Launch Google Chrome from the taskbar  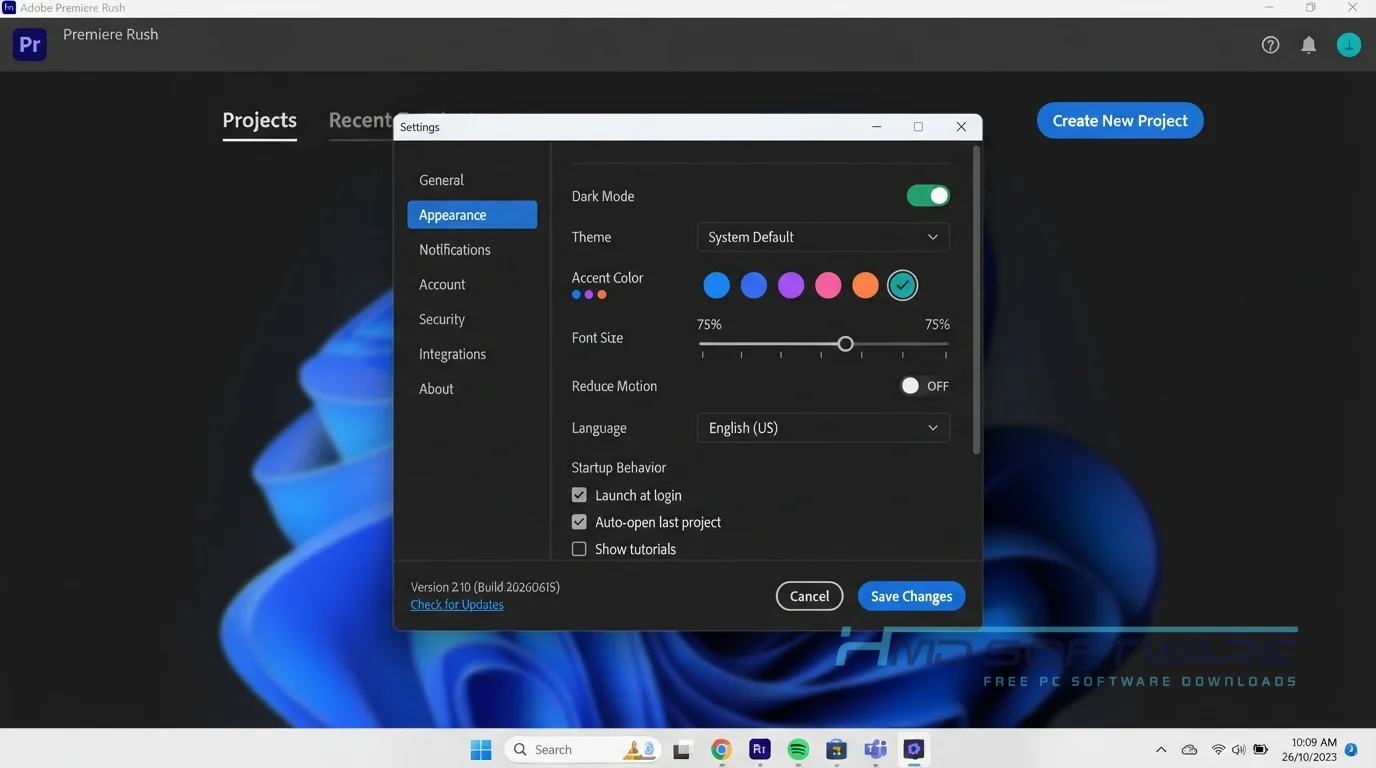point(721,749)
